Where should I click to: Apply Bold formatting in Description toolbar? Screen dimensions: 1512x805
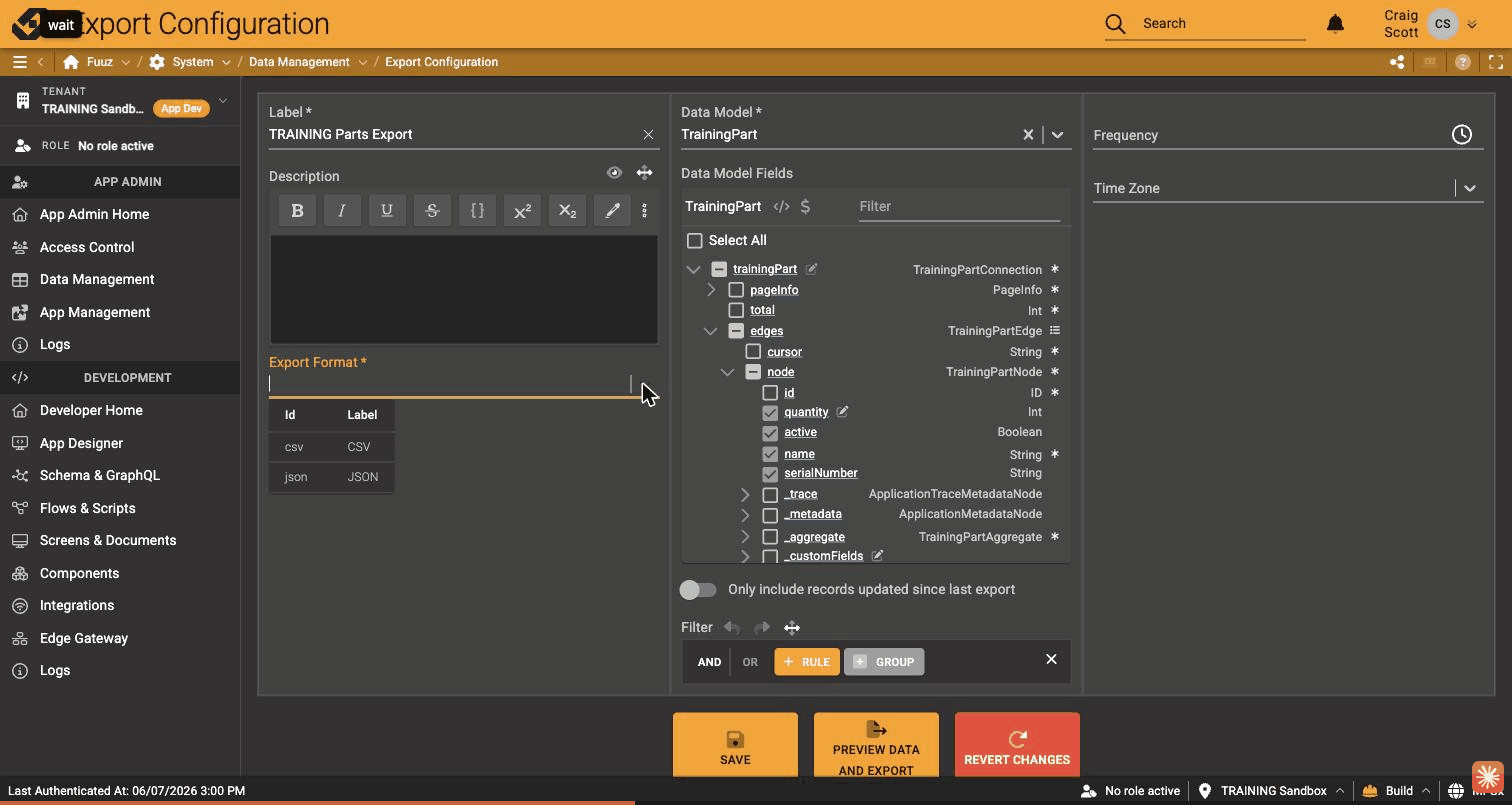tap(297, 210)
